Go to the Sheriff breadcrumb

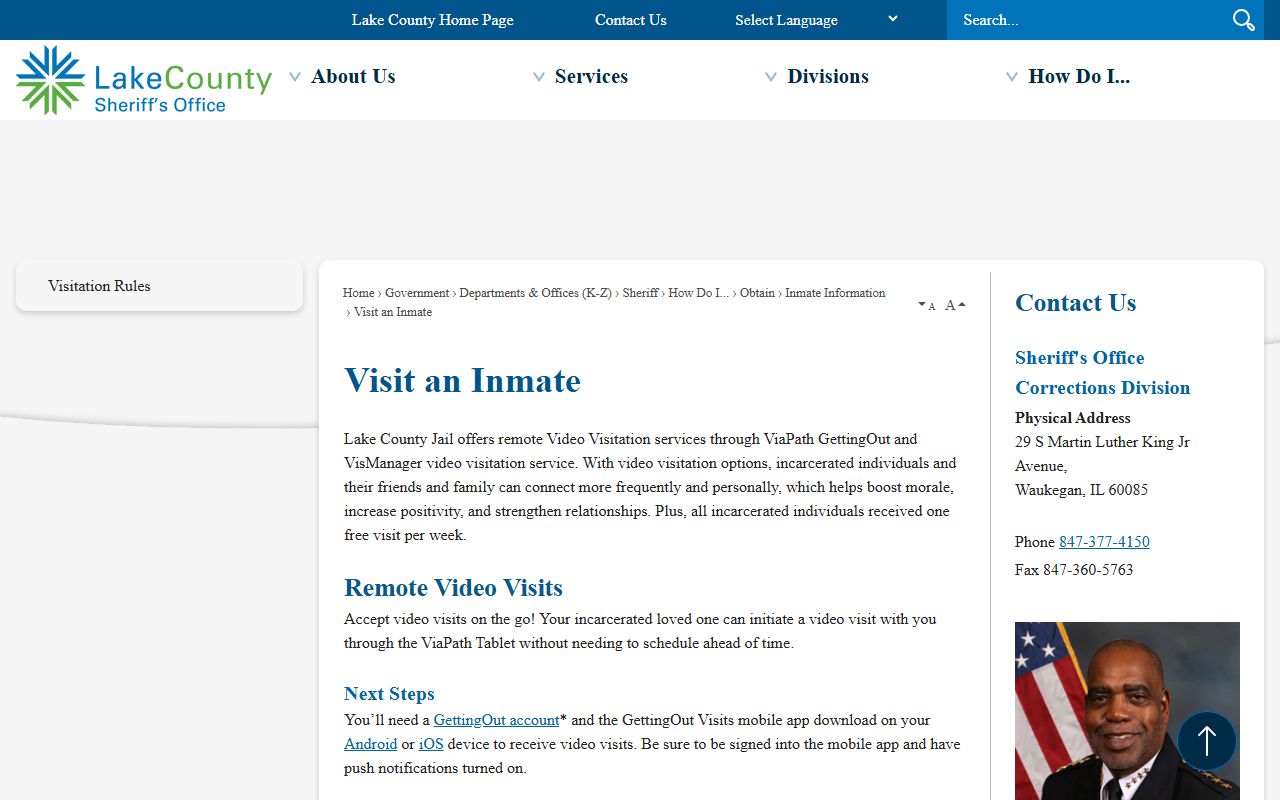tap(640, 293)
